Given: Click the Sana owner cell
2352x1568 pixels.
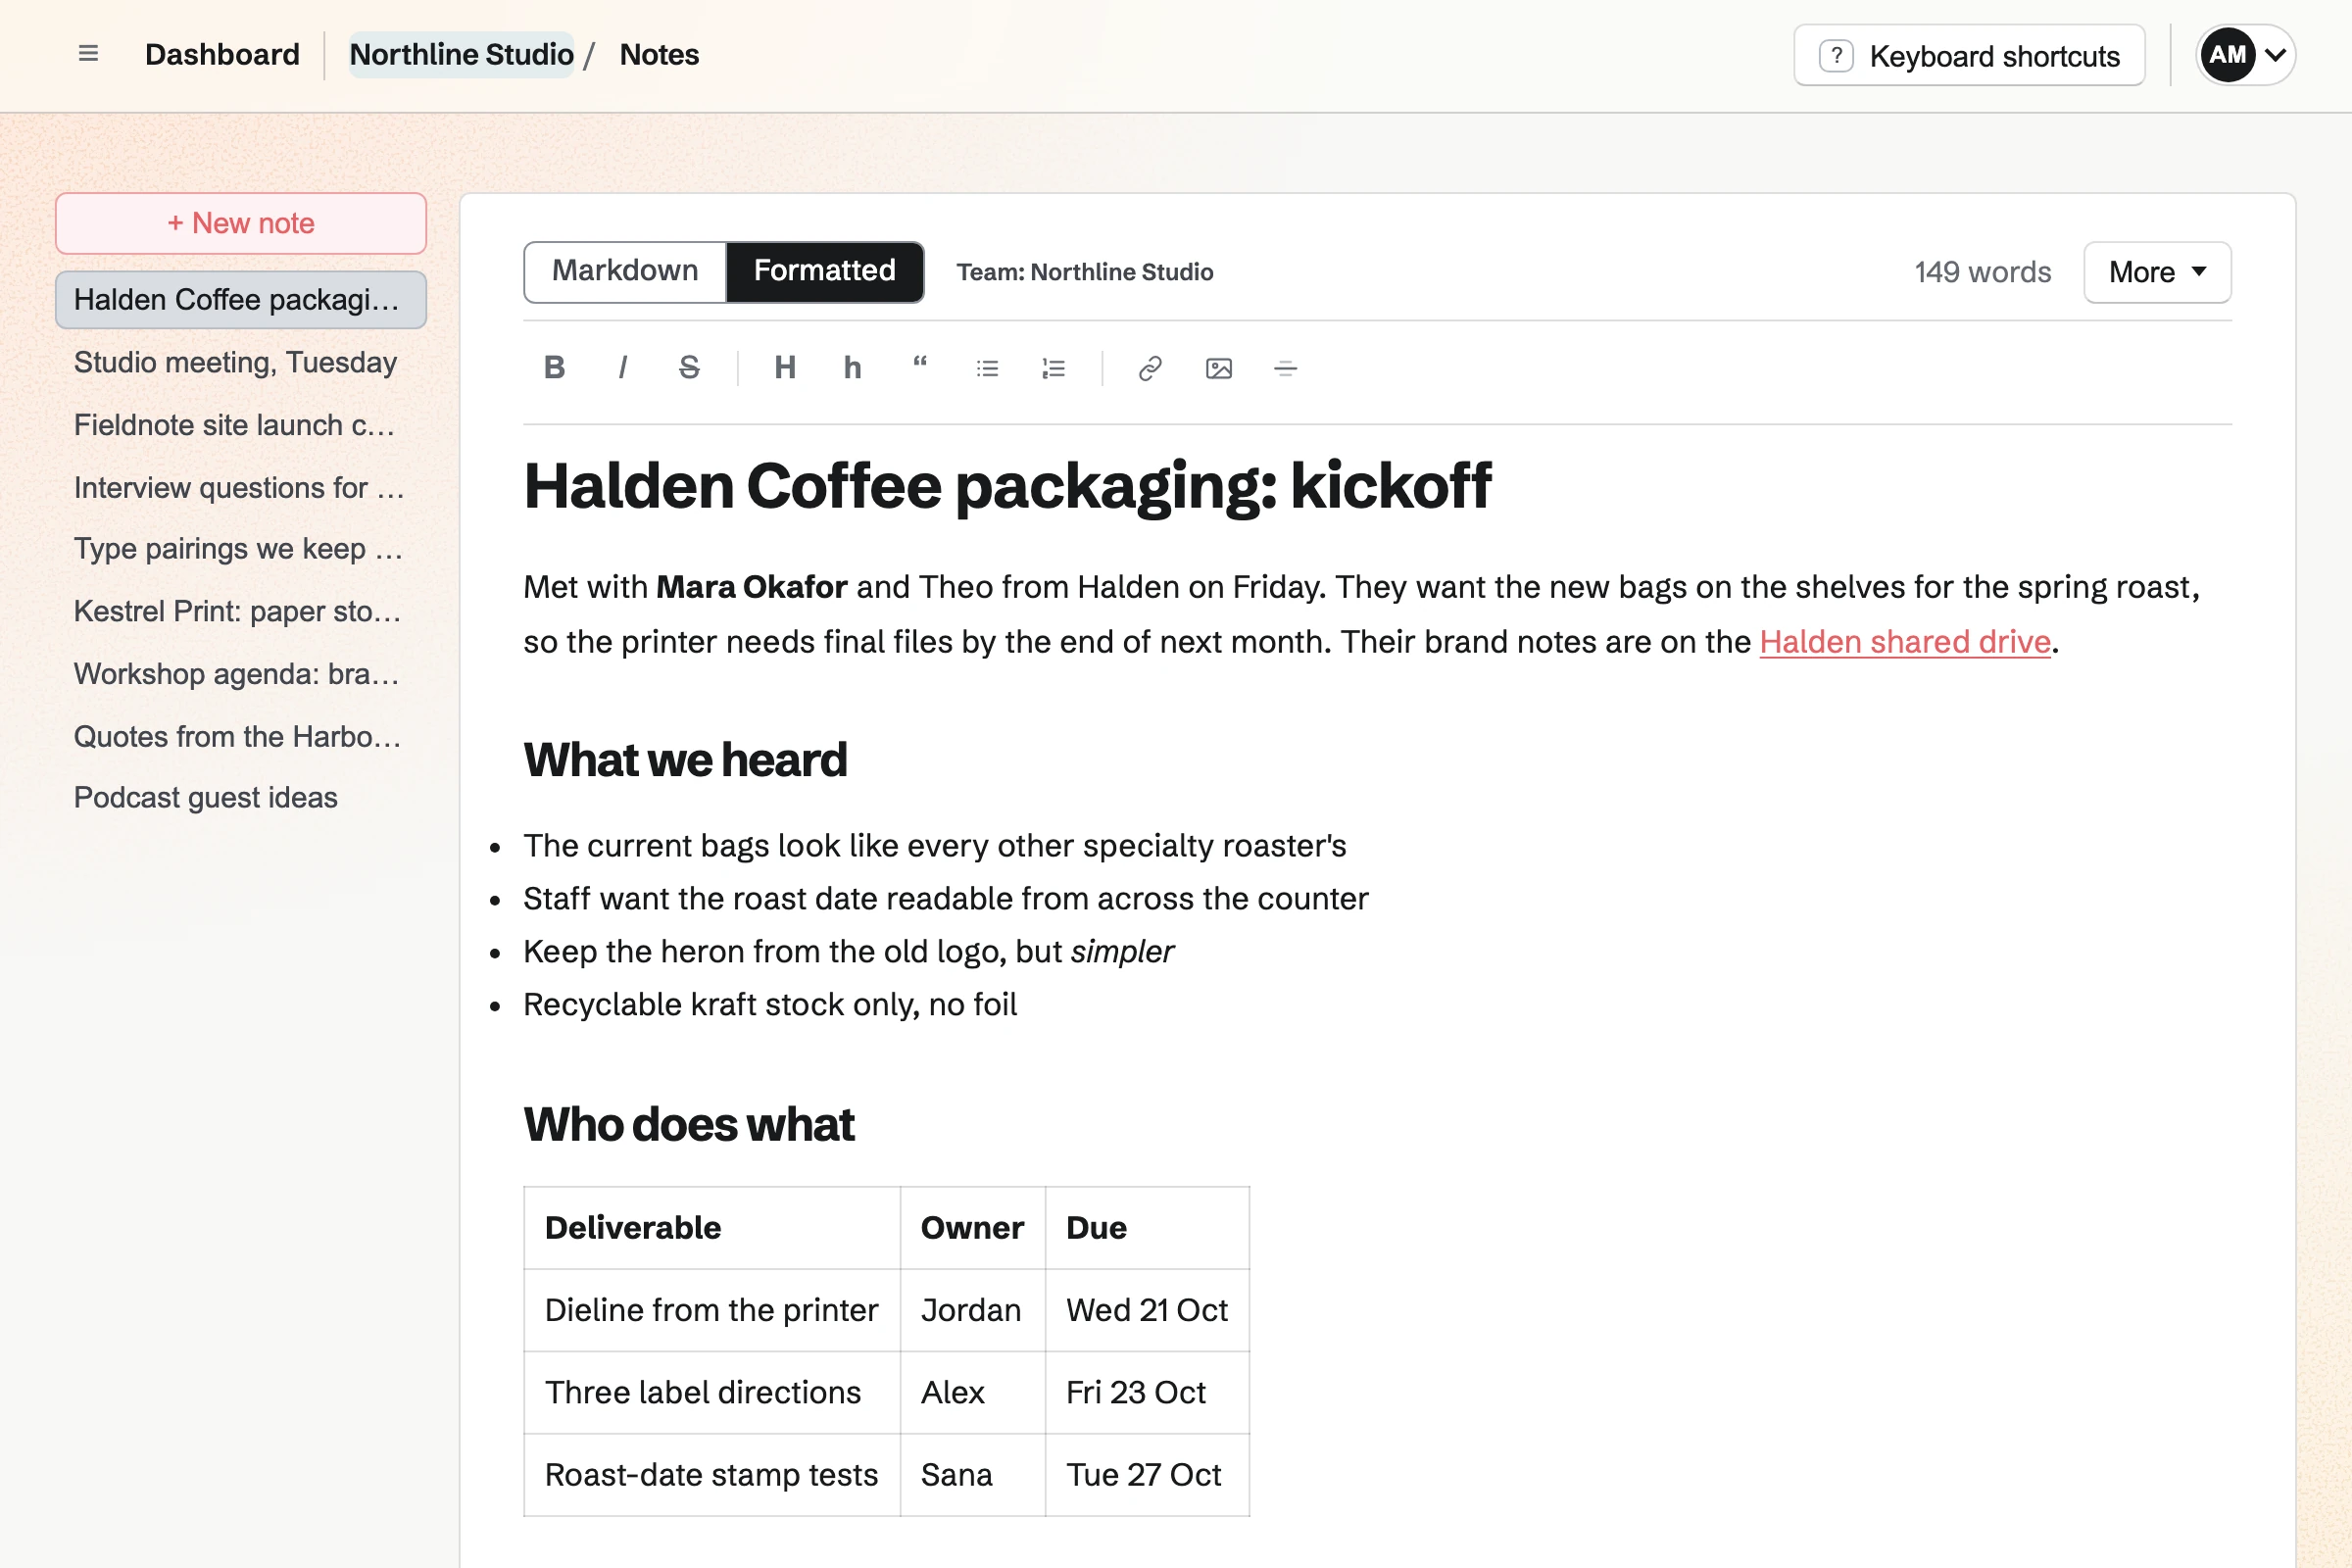Looking at the screenshot, I should tap(972, 1475).
